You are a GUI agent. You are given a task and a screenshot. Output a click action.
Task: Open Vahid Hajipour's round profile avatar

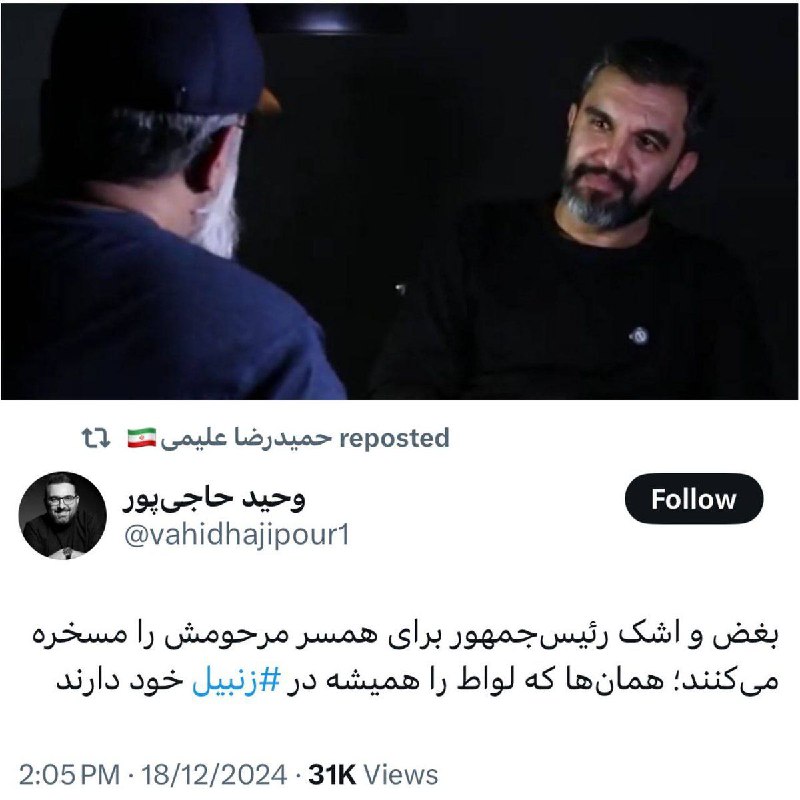point(63,515)
